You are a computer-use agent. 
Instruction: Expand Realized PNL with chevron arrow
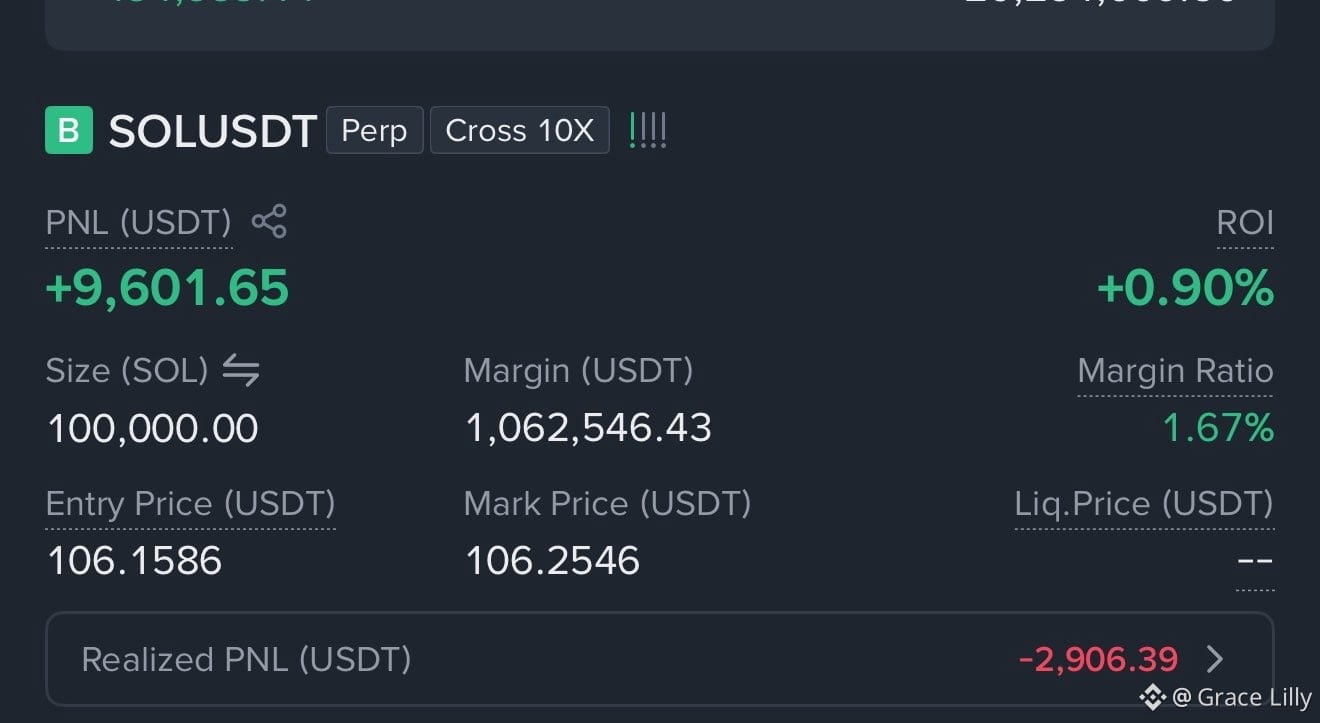[1215, 659]
